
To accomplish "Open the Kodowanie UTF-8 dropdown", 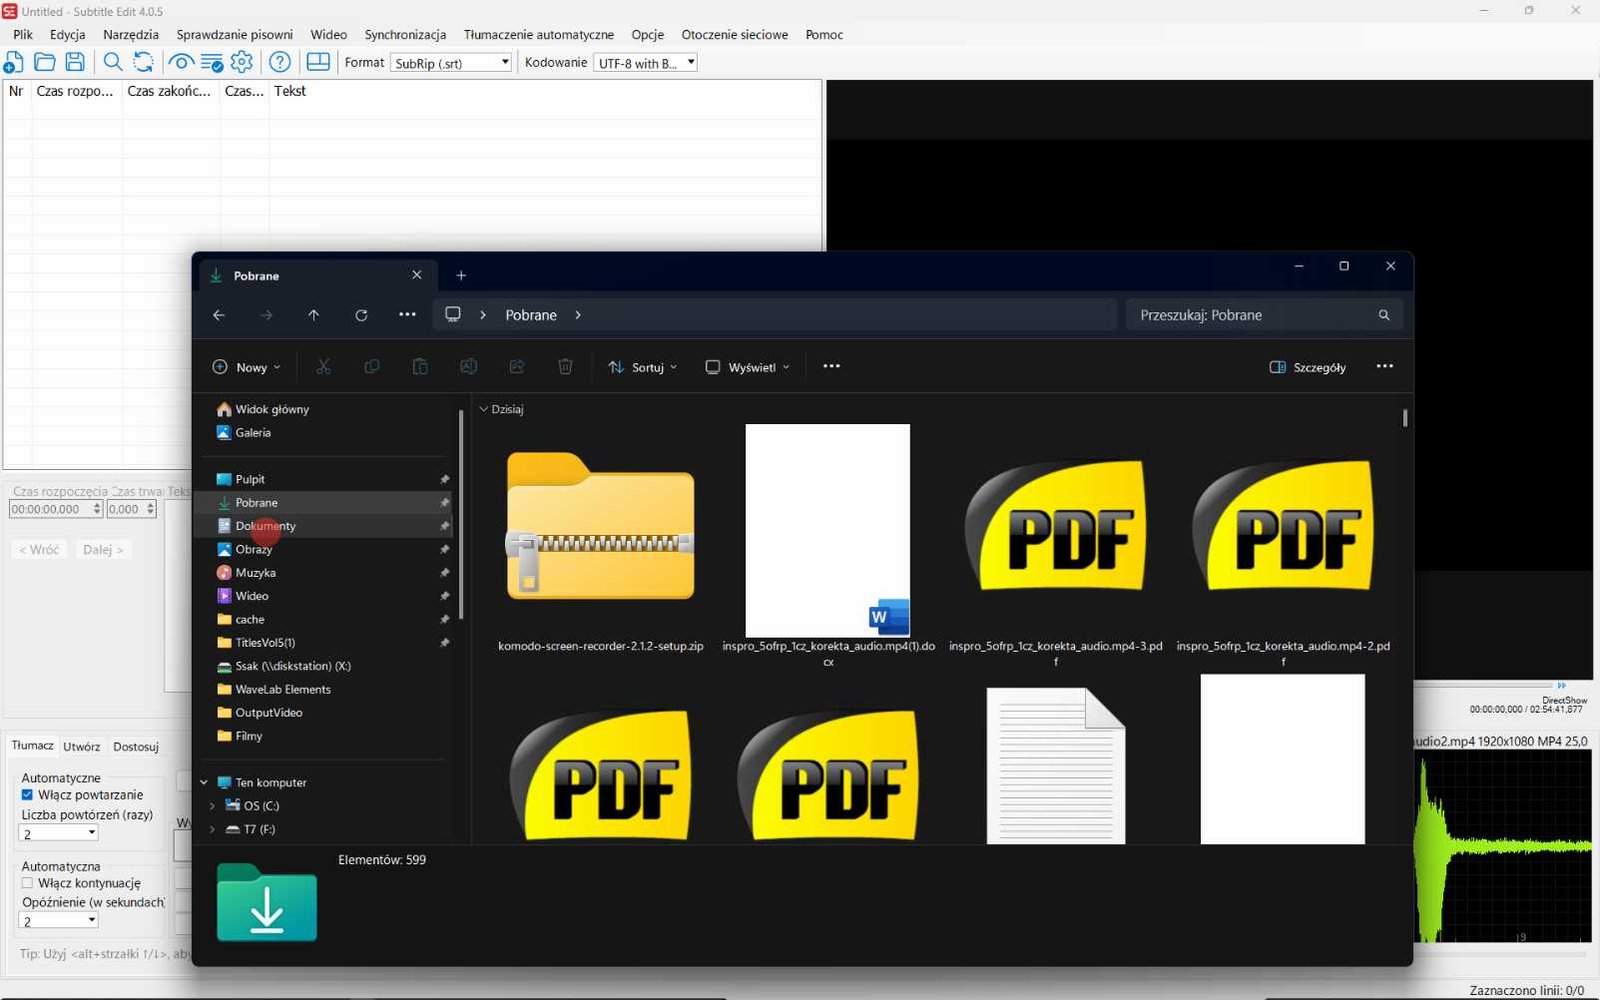I will coord(645,62).
